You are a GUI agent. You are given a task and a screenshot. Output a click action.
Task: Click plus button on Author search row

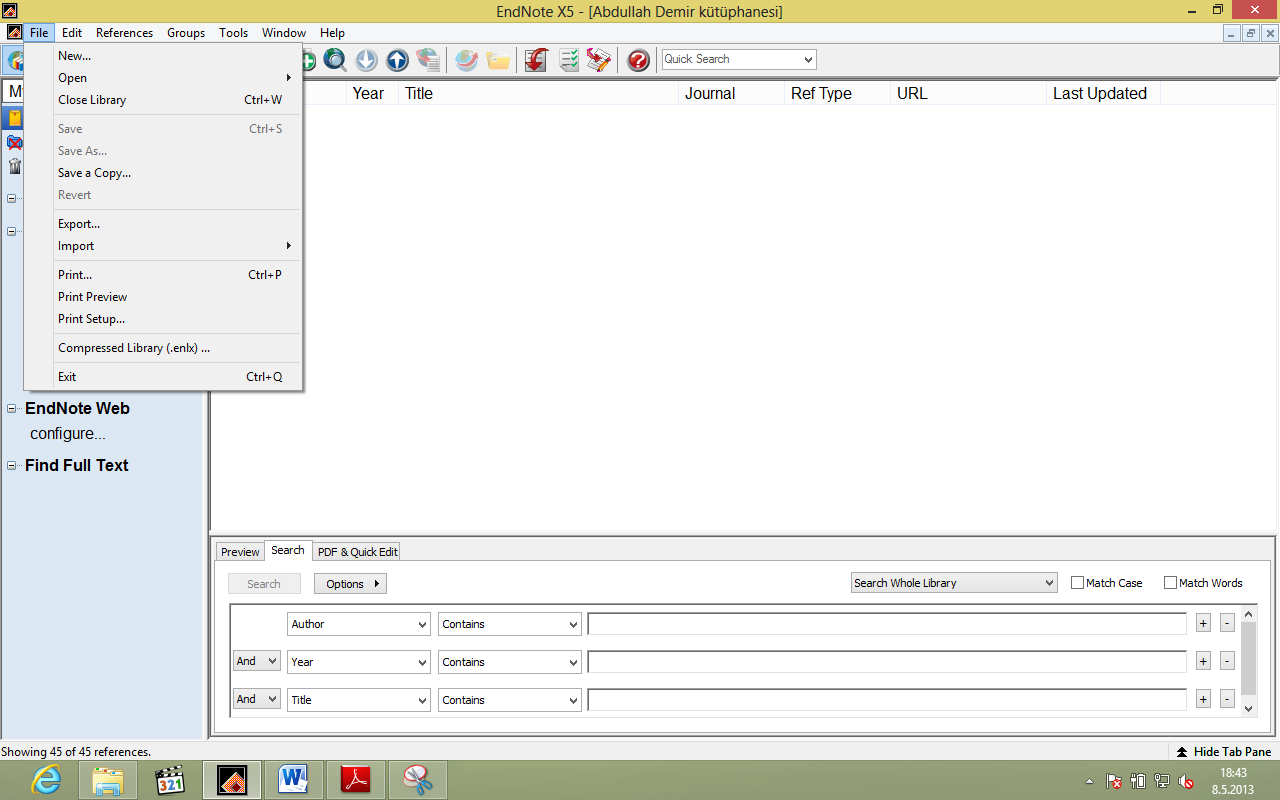tap(1203, 624)
